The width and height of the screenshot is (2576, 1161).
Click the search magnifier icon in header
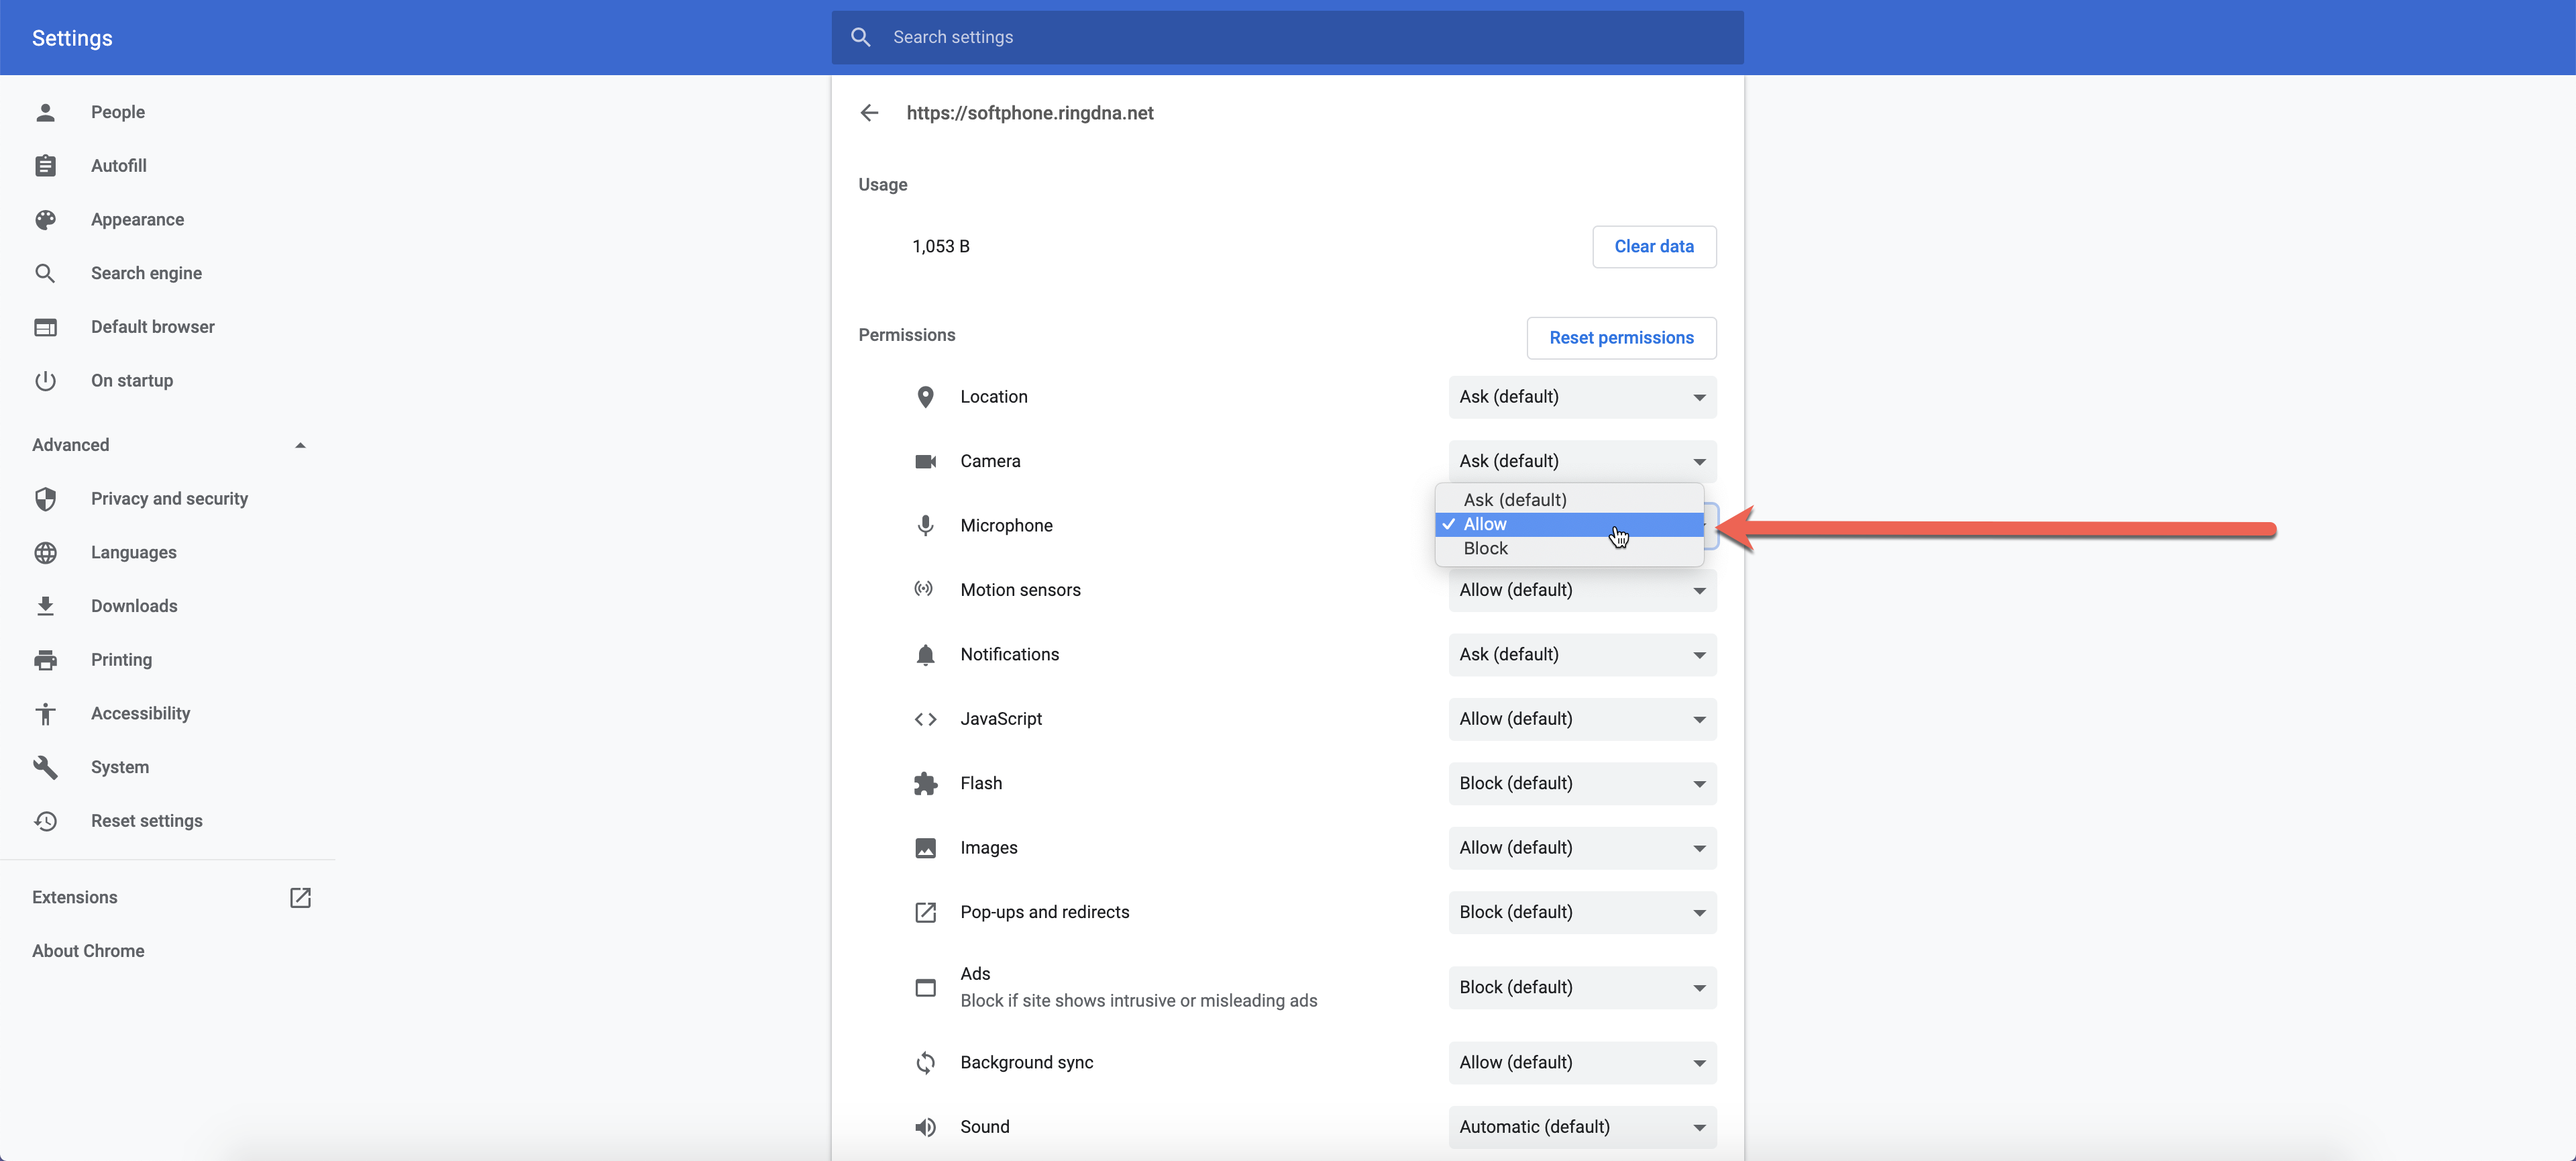(860, 37)
